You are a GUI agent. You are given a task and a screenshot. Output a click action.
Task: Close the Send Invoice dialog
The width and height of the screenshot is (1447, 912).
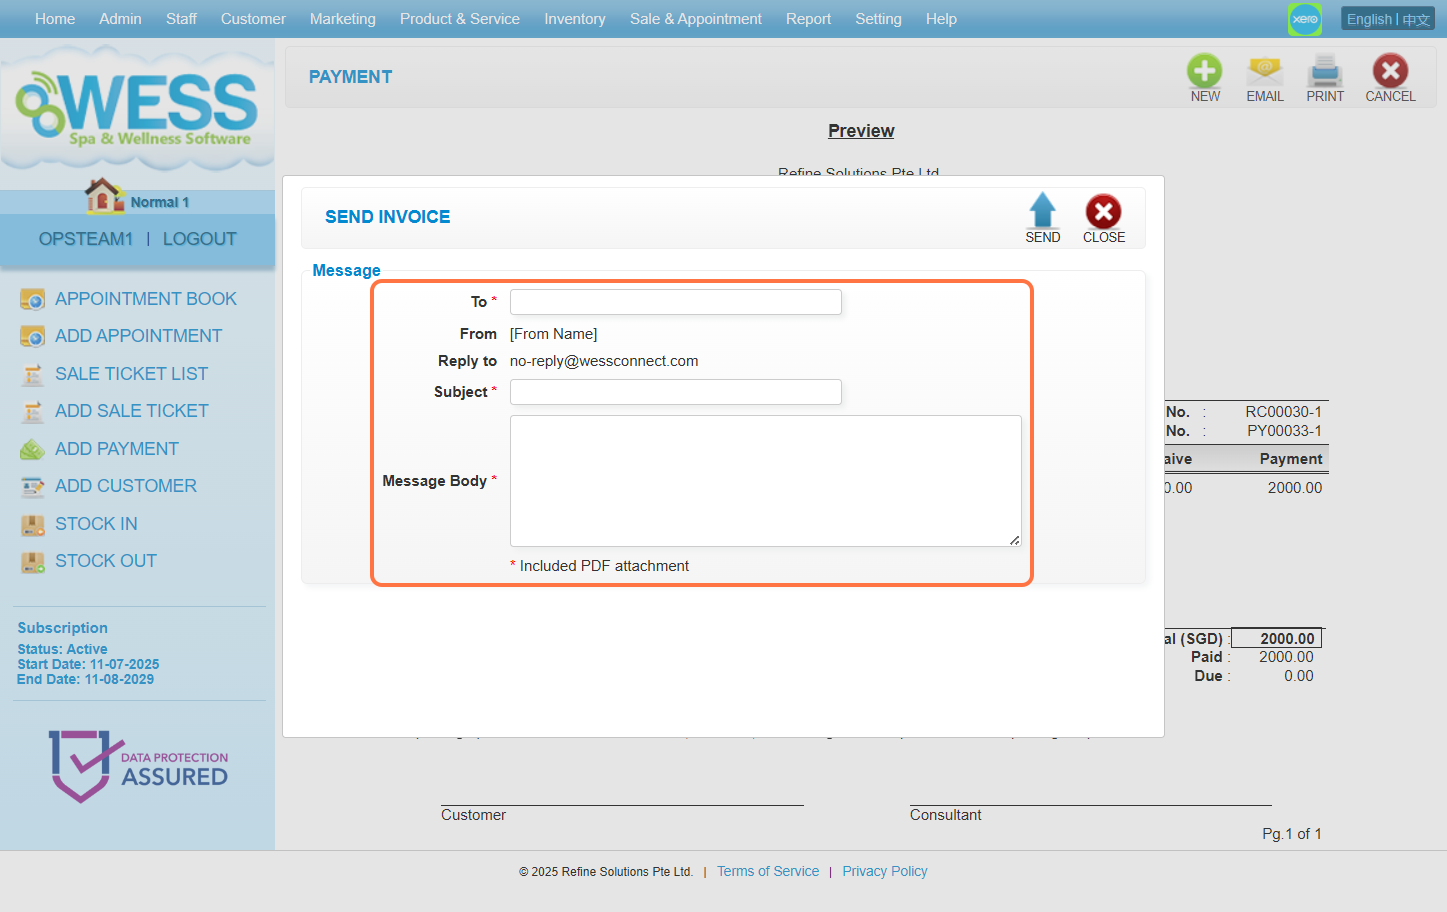(x=1103, y=212)
